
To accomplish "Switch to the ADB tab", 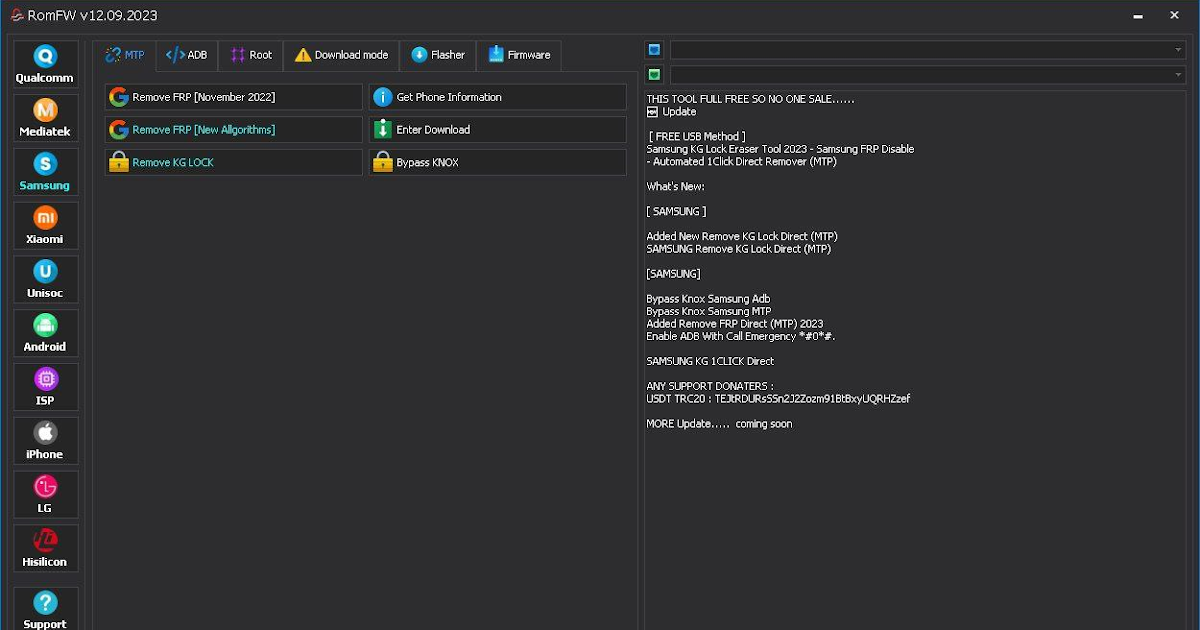I will click(187, 55).
